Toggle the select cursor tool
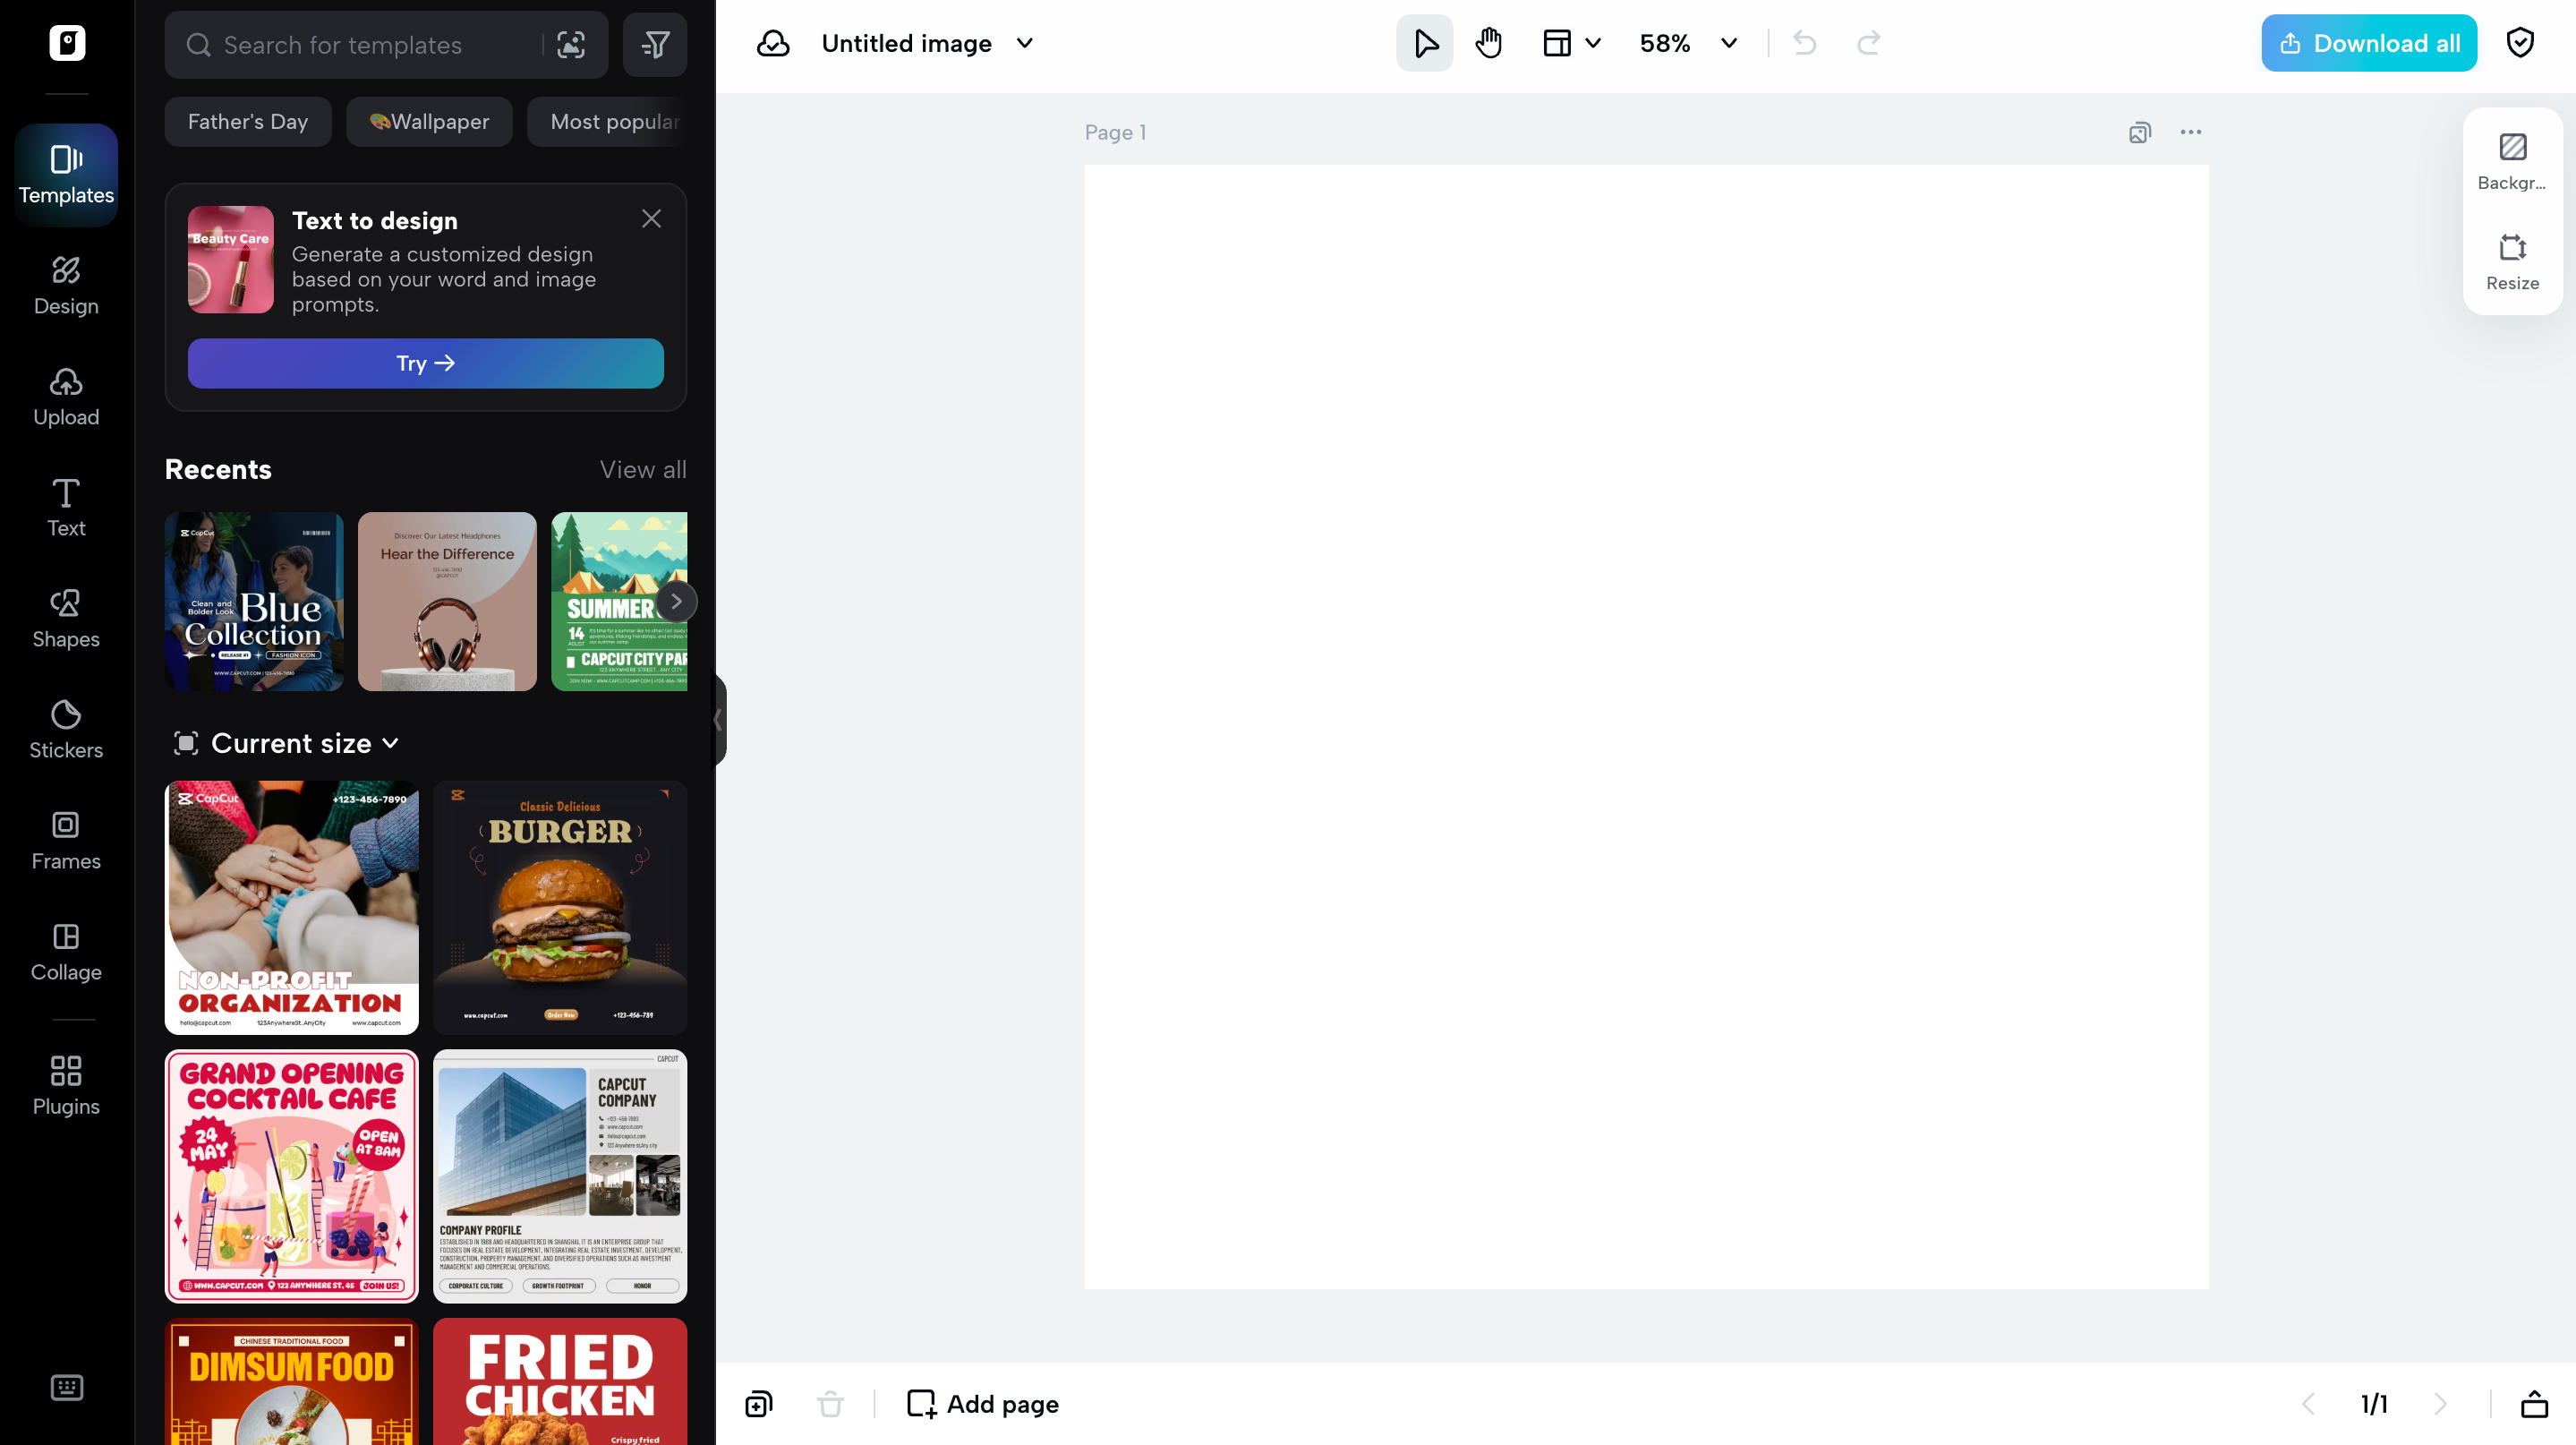 click(1424, 43)
